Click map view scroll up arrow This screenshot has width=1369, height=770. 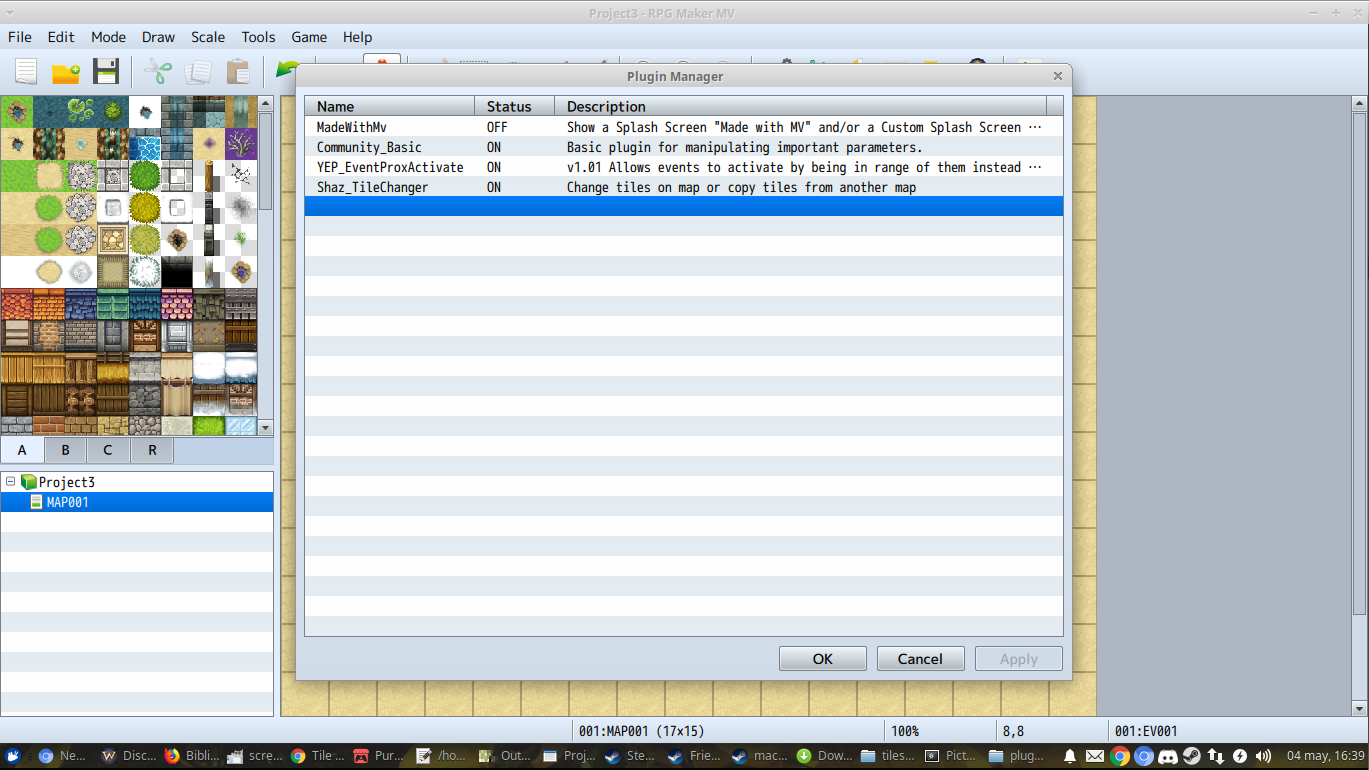(x=1358, y=103)
